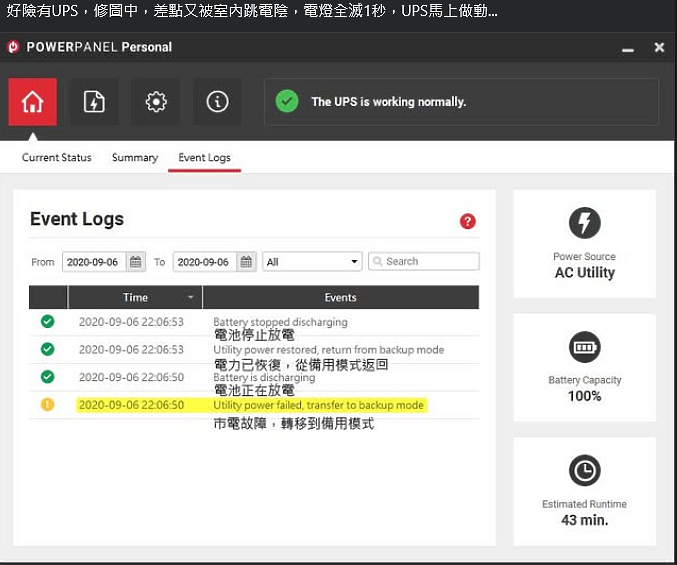The height and width of the screenshot is (565, 677).
Task: Click 'The UPS is working normally.' message
Action: pos(389,102)
